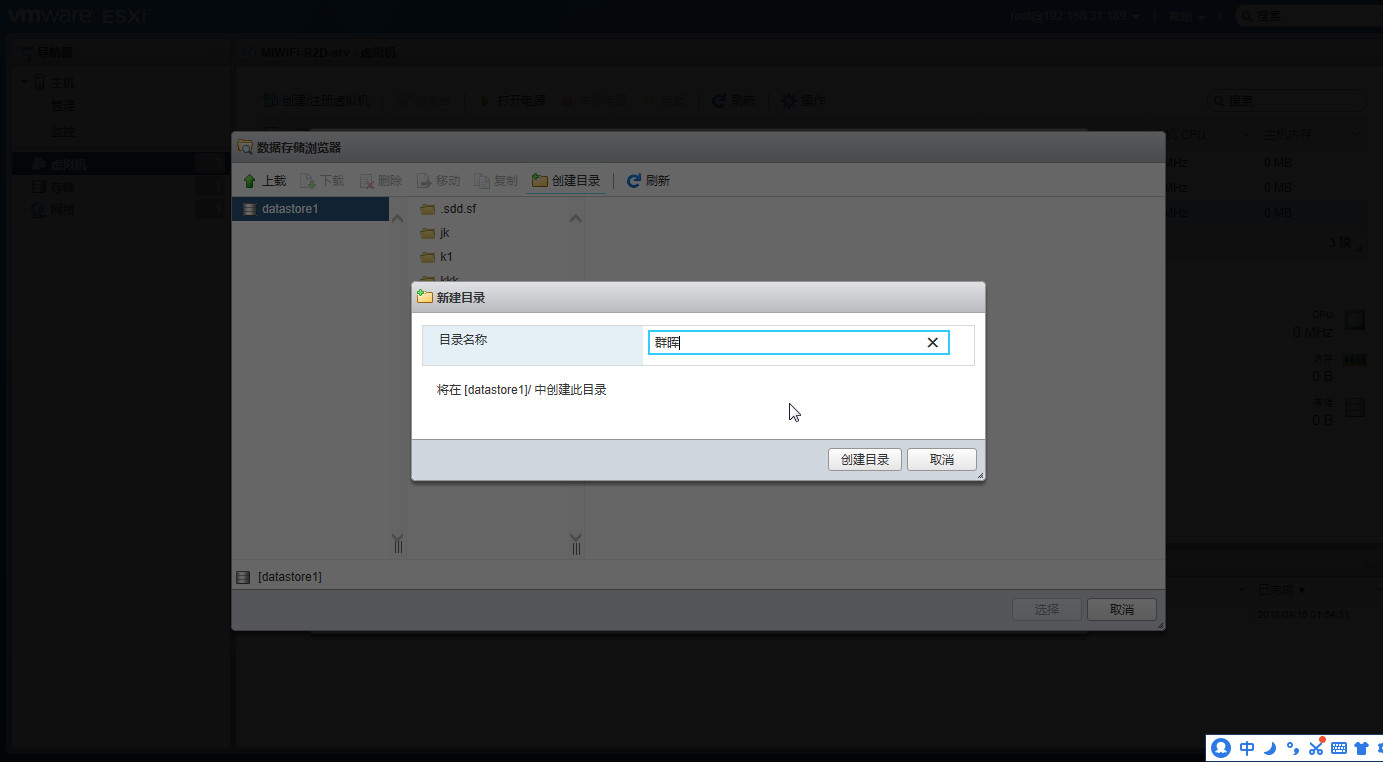Open the k1 folder
The image size is (1383, 762).
point(446,257)
